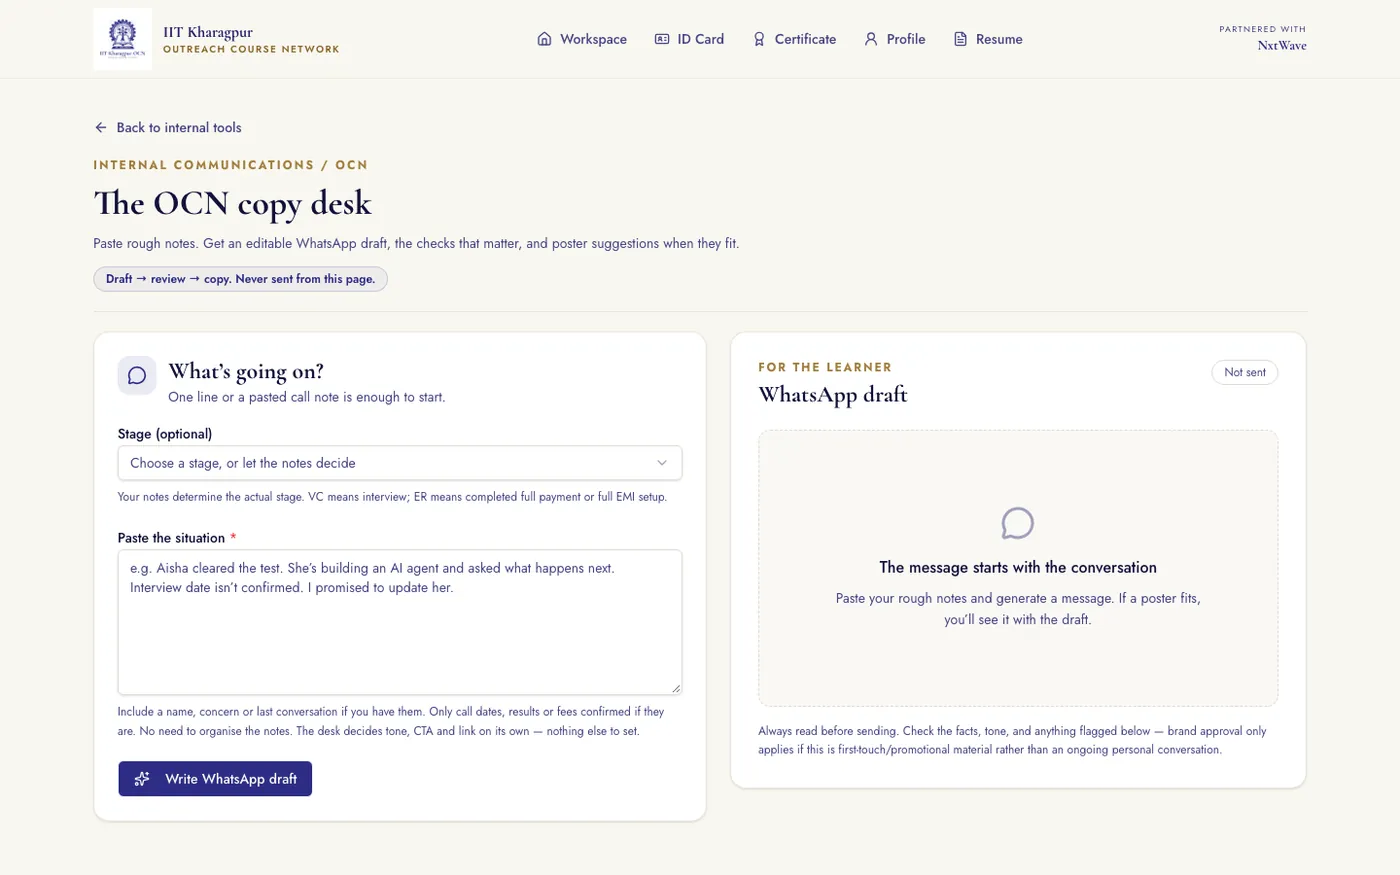Click the WhatsApp draft heading
Screen dimensions: 1400x875
(x=833, y=395)
